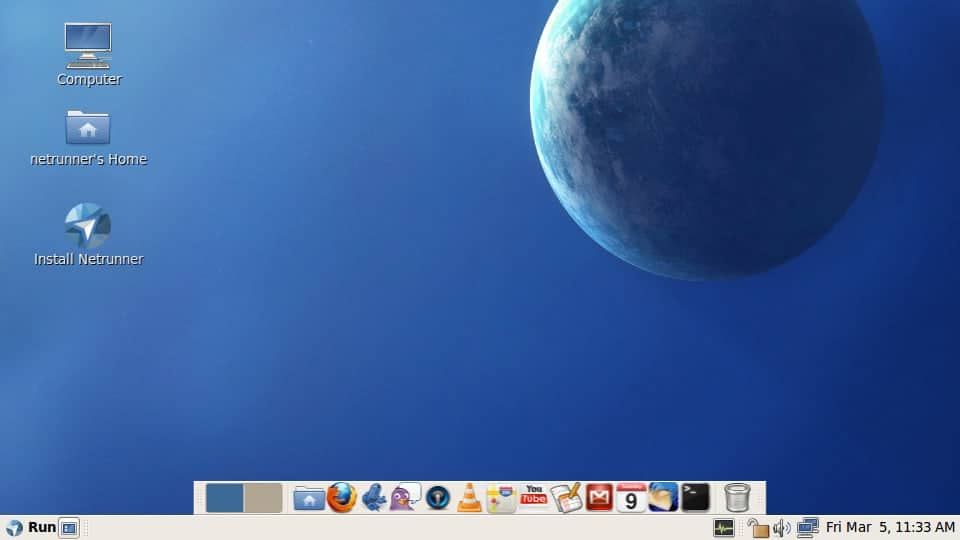Launch Firefox from the dock
The width and height of the screenshot is (960, 540).
click(342, 497)
